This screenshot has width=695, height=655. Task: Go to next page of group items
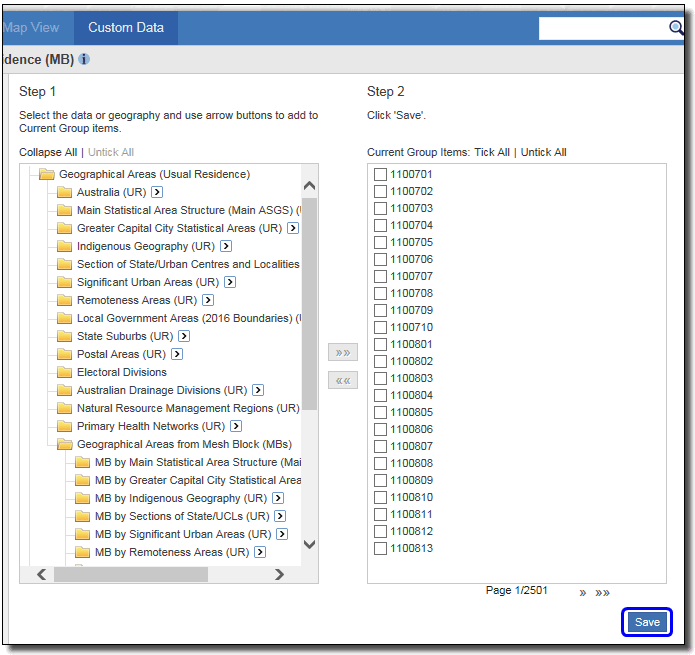[583, 593]
